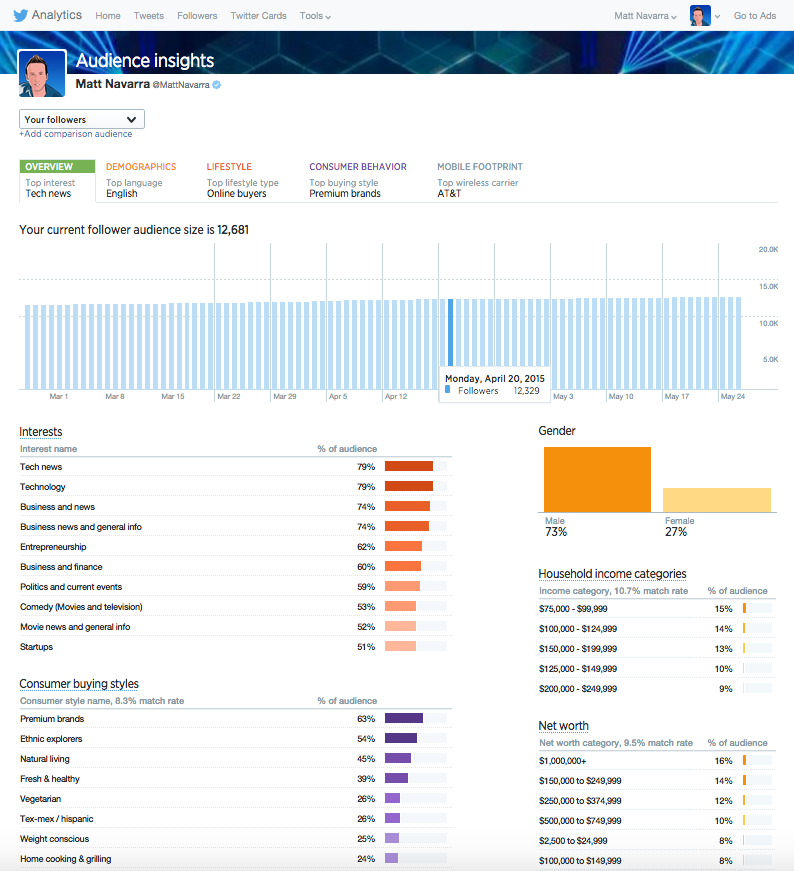Image resolution: width=794 pixels, height=871 pixels.
Task: Go to the Mobile Footprint tab
Action: point(479,167)
